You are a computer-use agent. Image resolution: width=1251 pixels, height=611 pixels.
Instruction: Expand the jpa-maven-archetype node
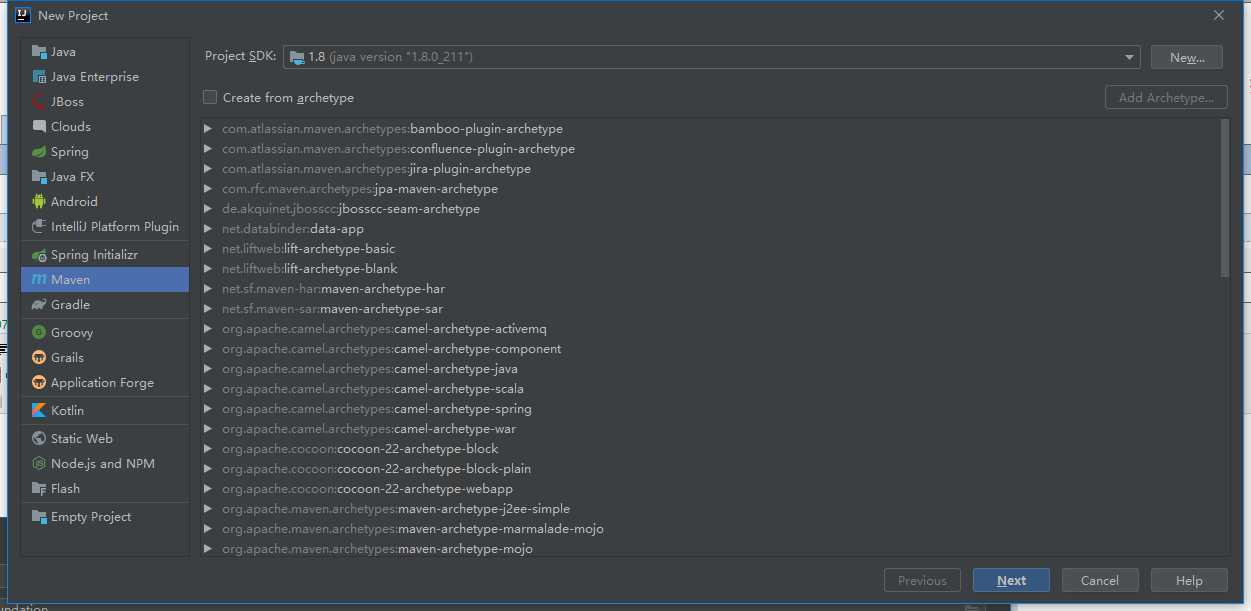[208, 189]
